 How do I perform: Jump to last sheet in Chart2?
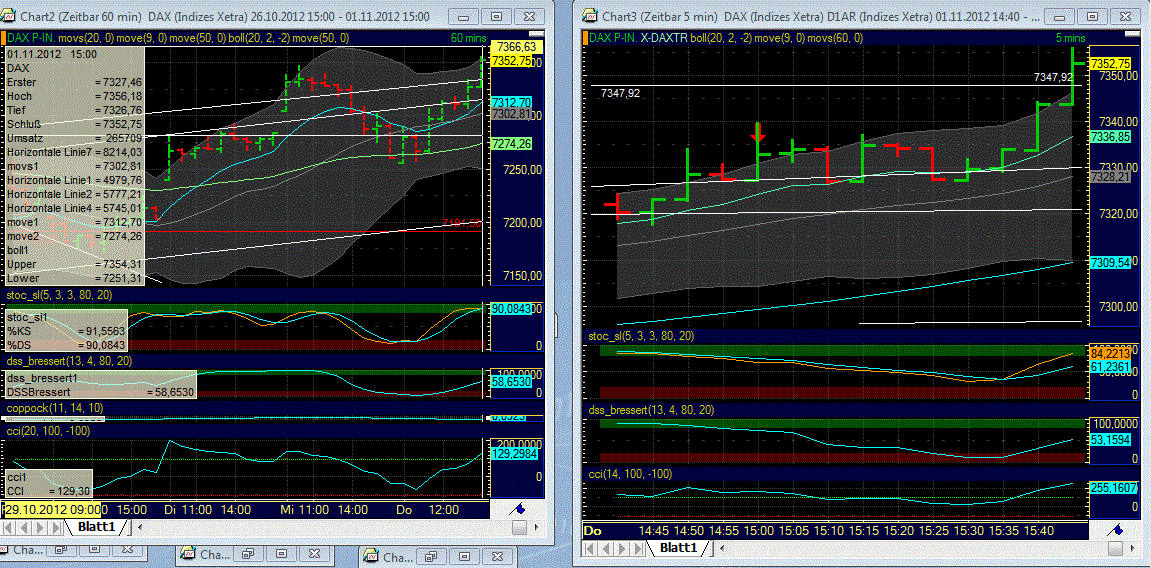(x=58, y=527)
